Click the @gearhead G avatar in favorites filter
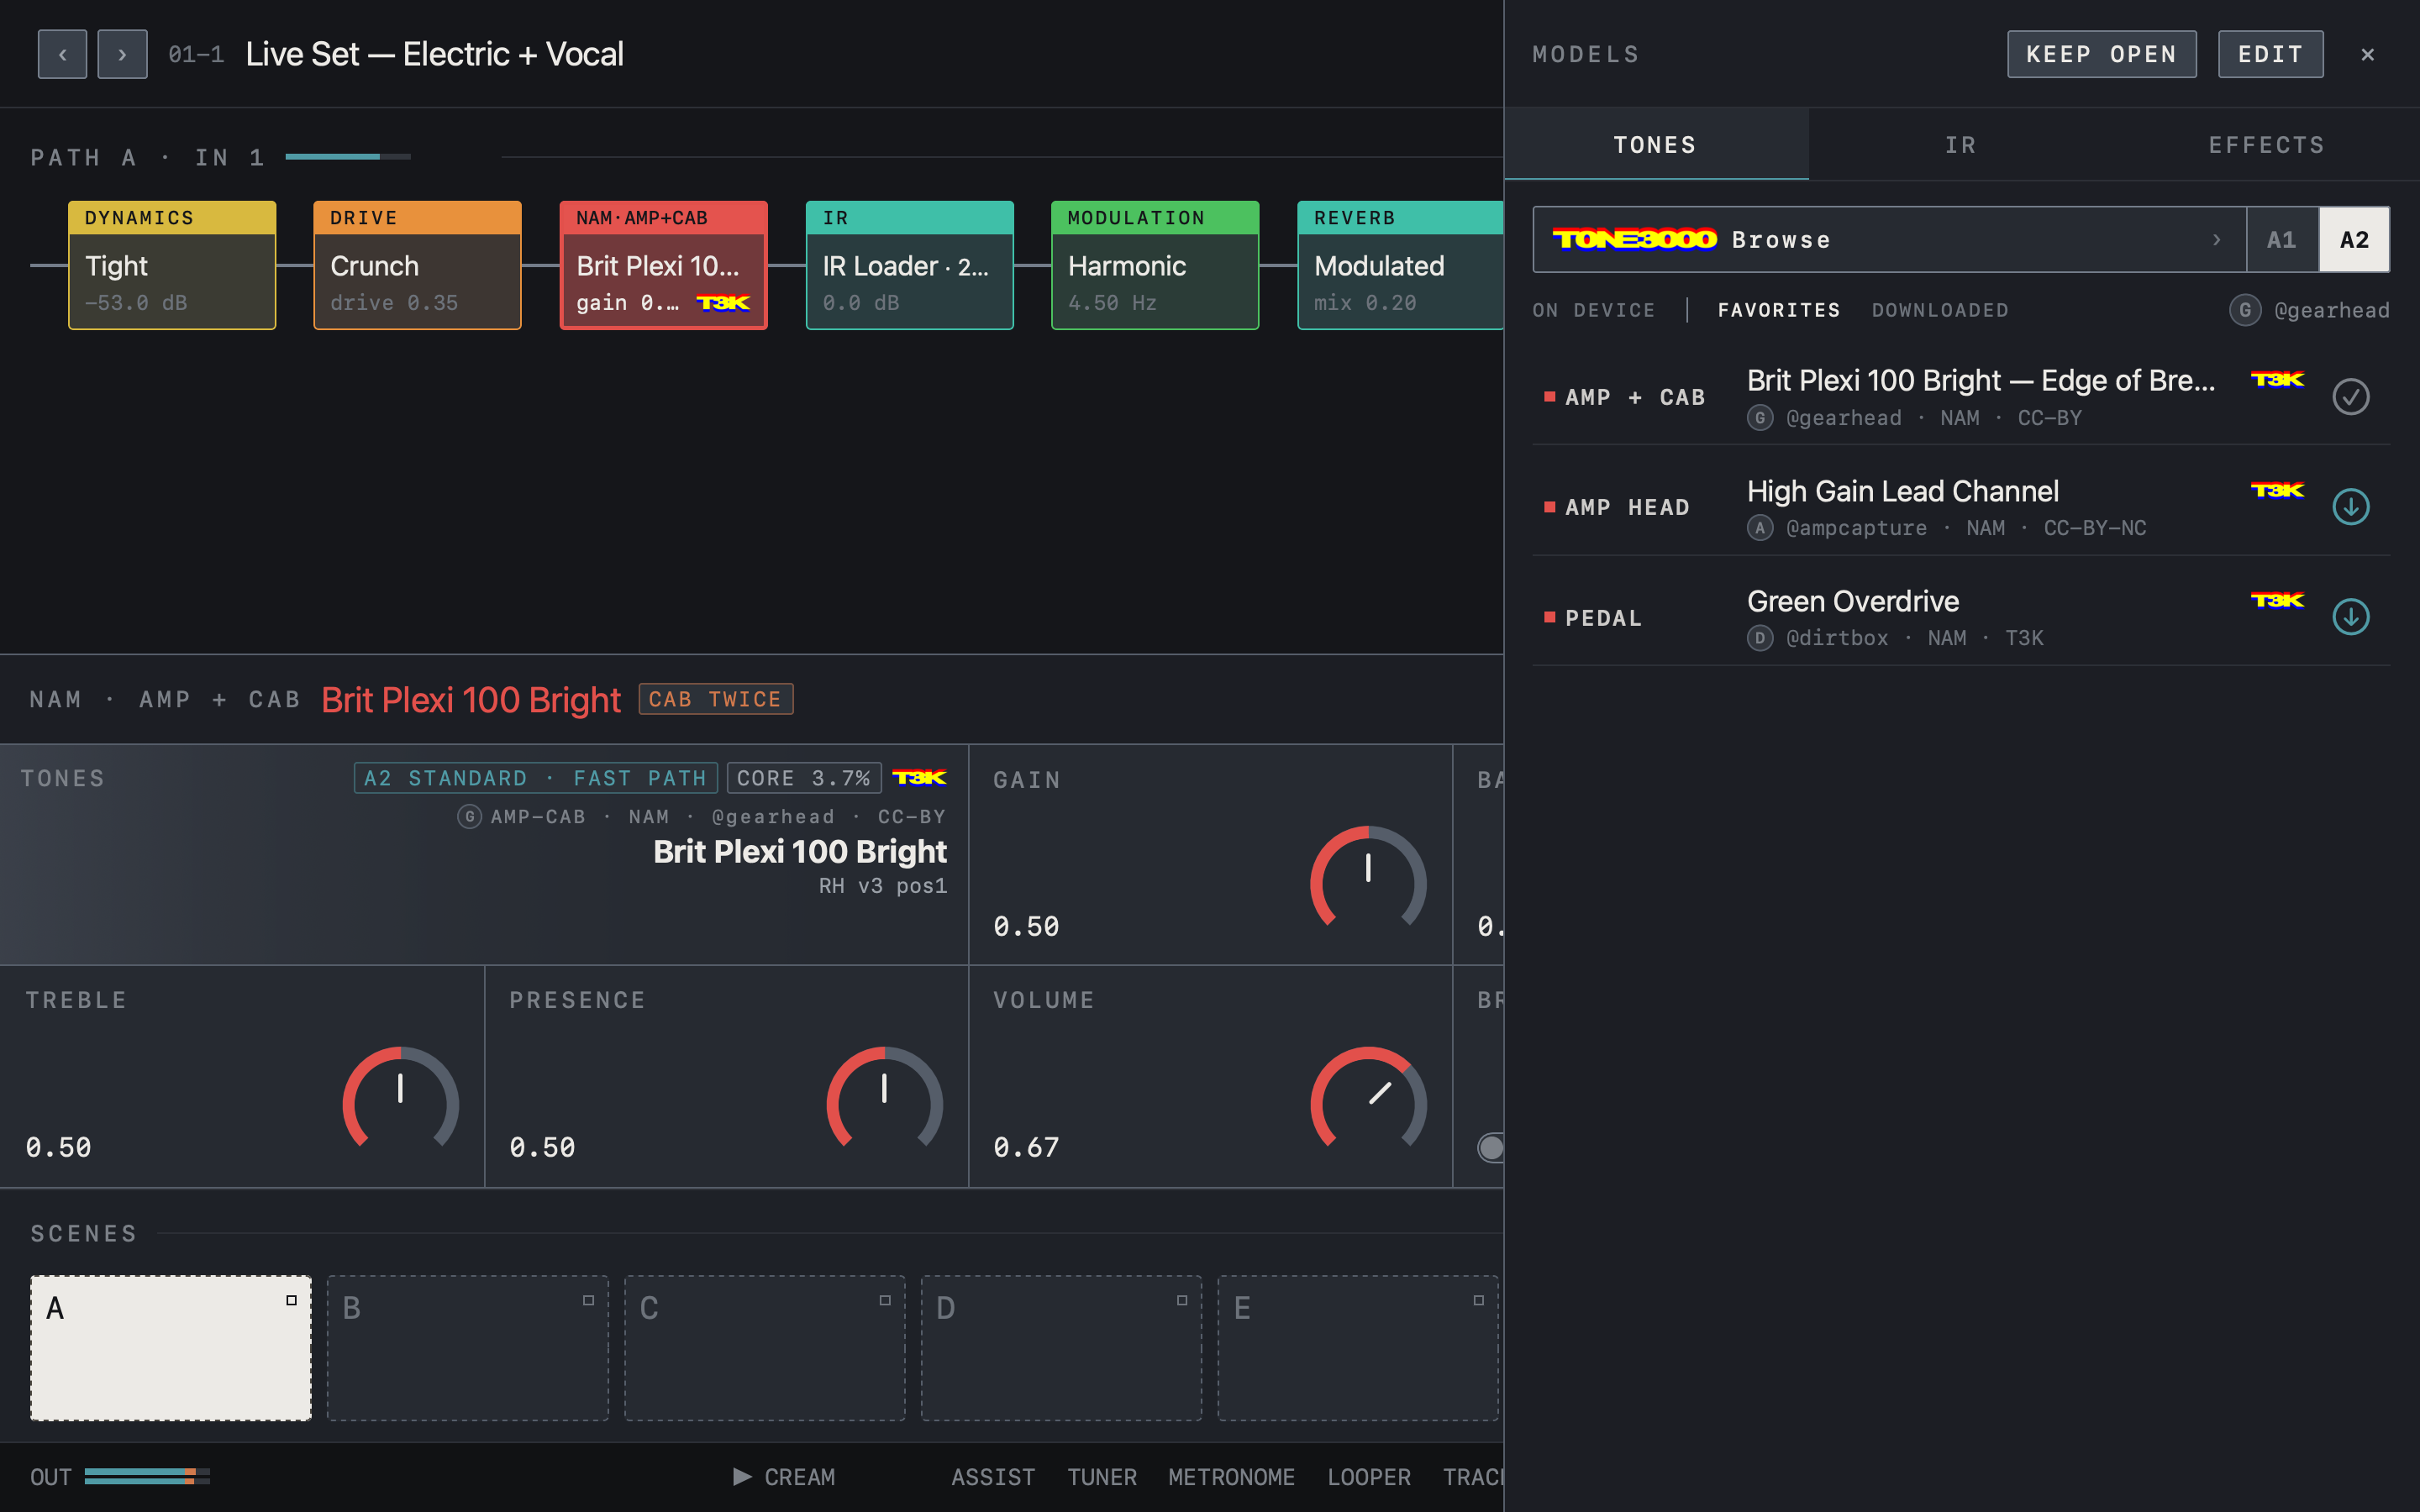The width and height of the screenshot is (2420, 1512). [2244, 310]
